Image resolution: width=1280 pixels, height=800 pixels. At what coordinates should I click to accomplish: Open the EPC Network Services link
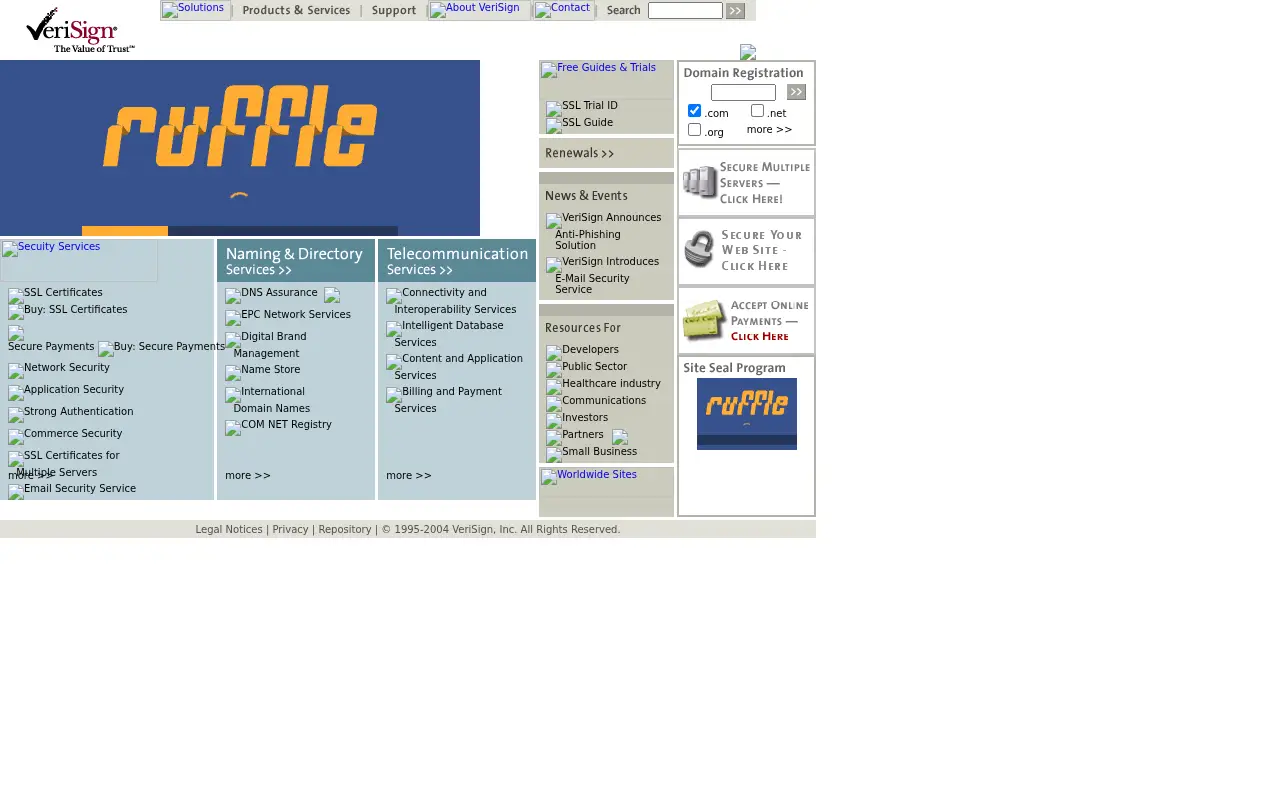pos(296,315)
